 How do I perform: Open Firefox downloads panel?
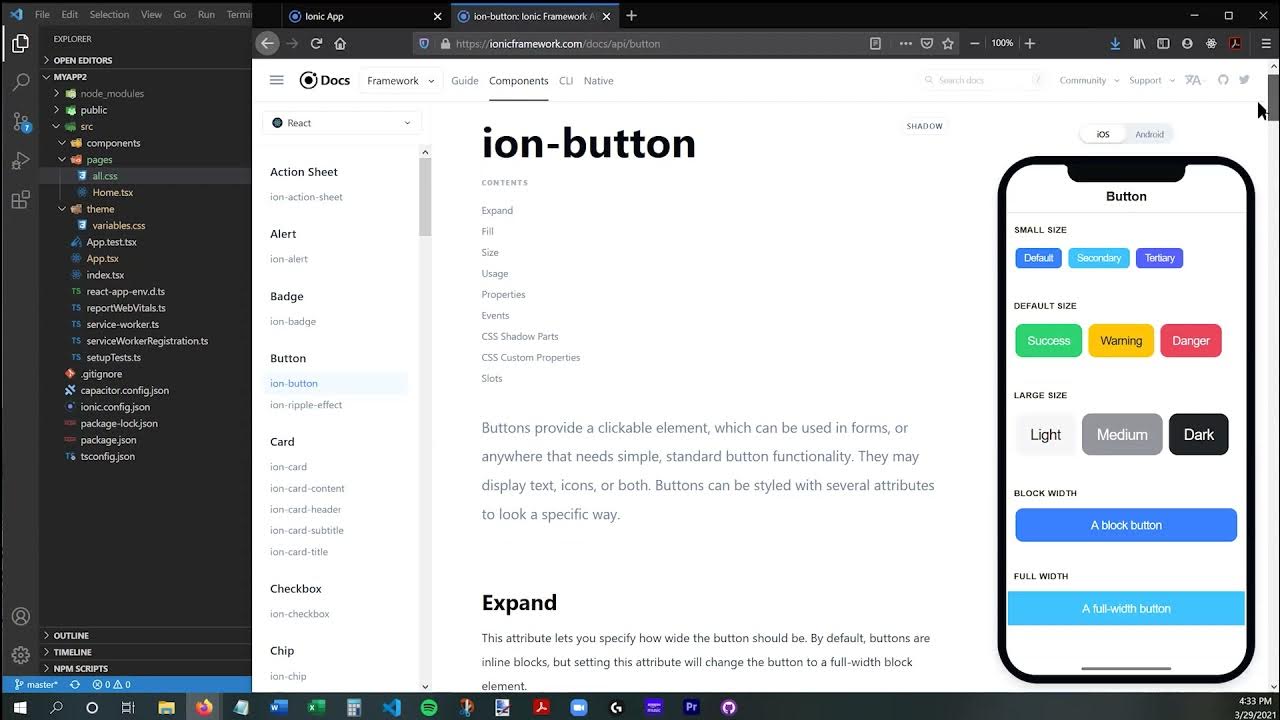pos(1115,43)
